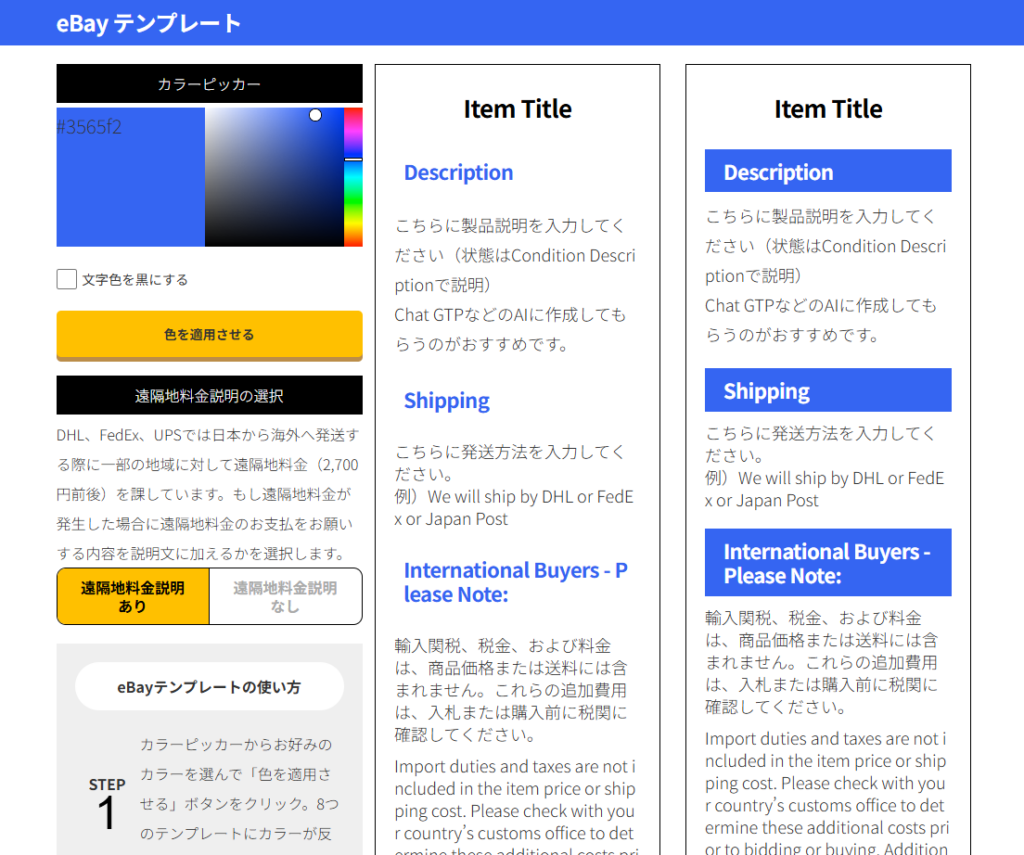Viewport: 1024px width, 855px height.
Task: Click the eBay テンプレート header title
Action: tap(149, 23)
